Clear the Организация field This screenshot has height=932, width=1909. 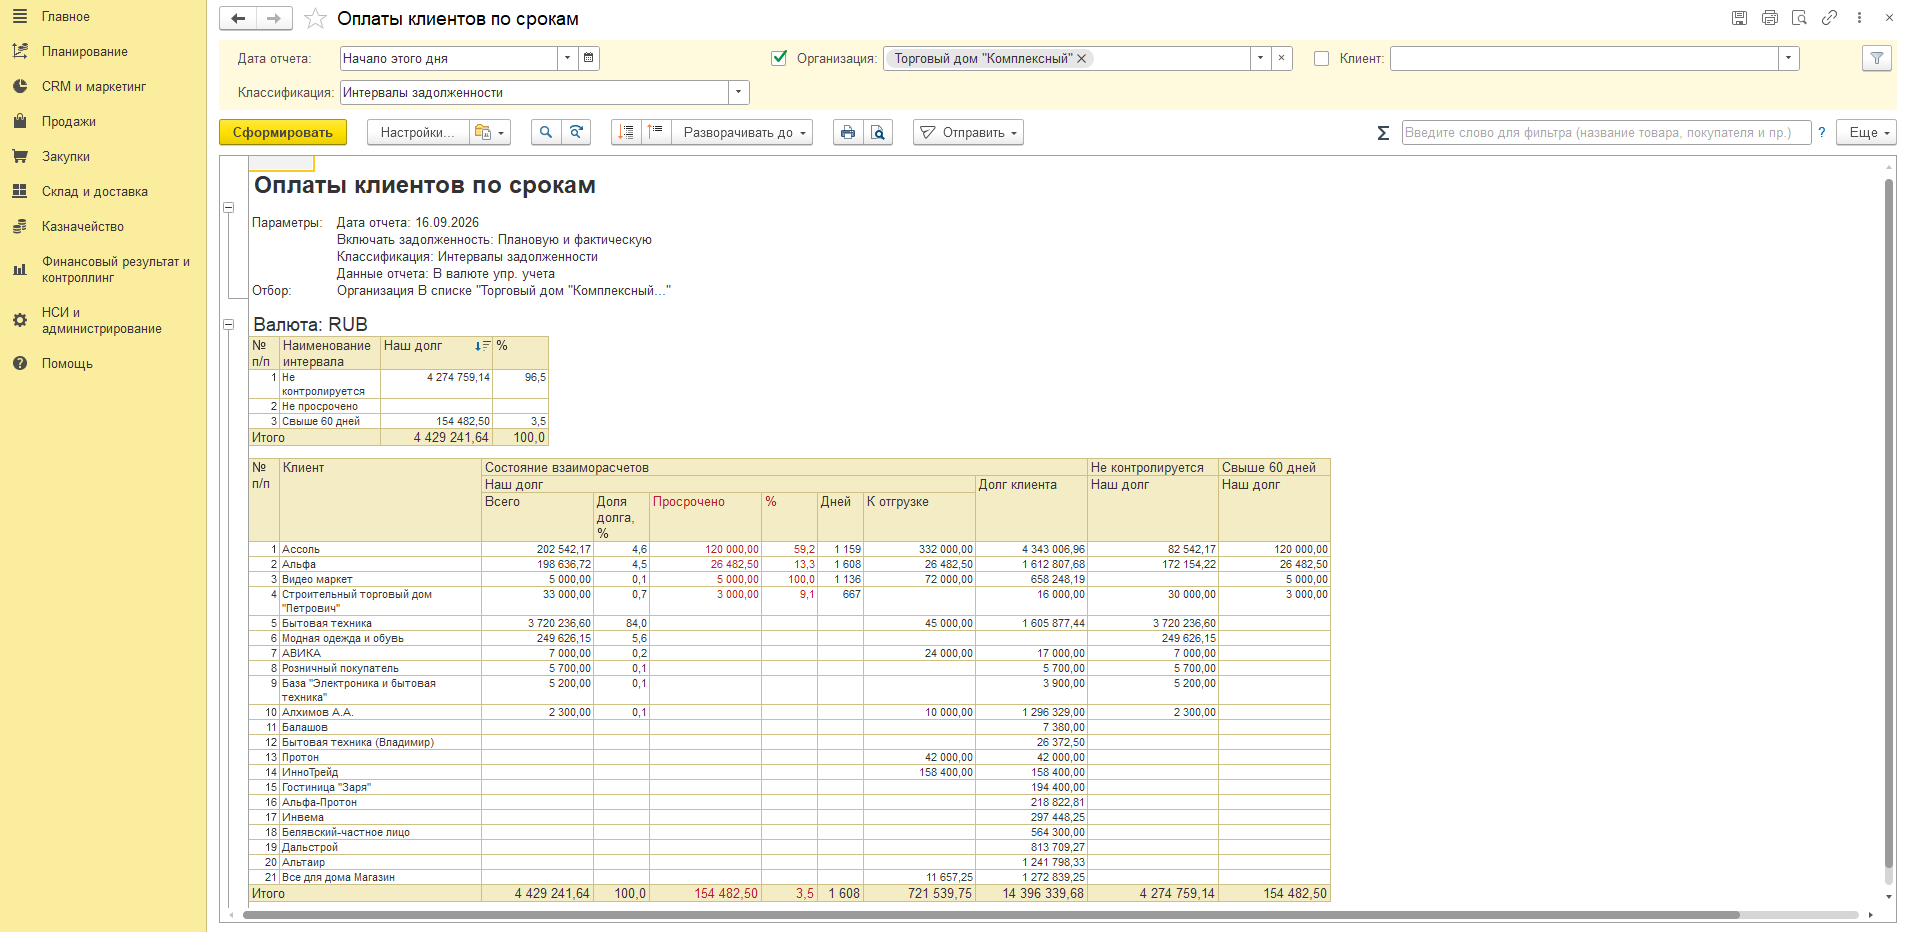pyautogui.click(x=1282, y=58)
